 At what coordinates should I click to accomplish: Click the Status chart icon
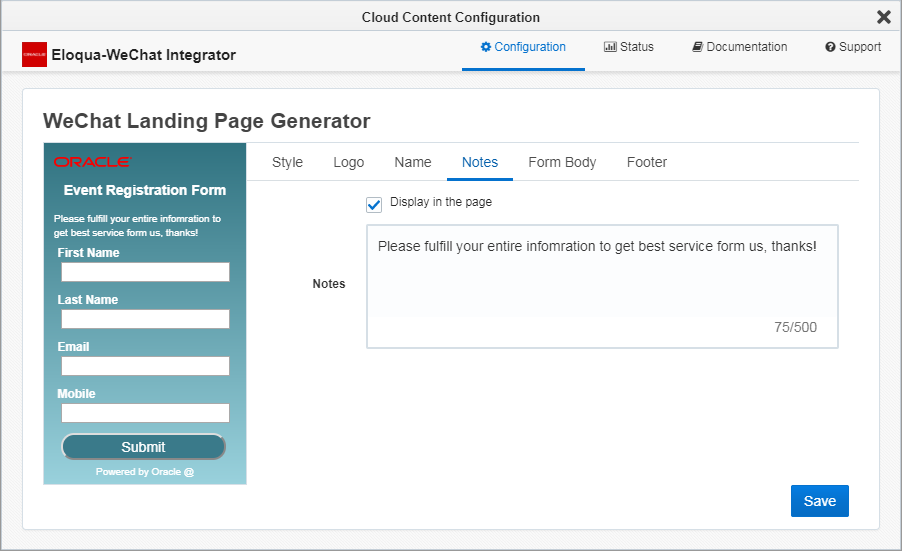pyautogui.click(x=610, y=47)
